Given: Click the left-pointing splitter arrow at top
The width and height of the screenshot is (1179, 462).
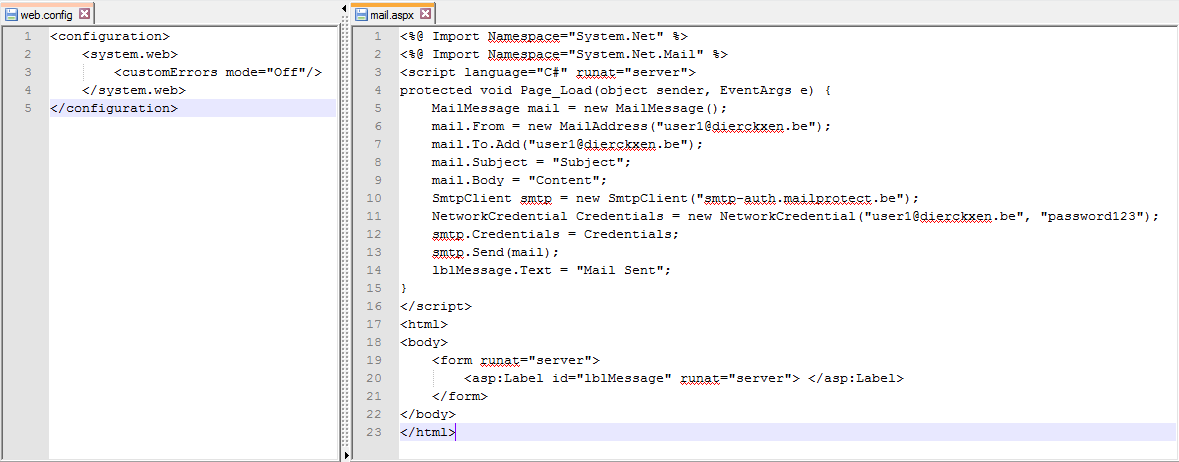Looking at the screenshot, I should click(345, 8).
